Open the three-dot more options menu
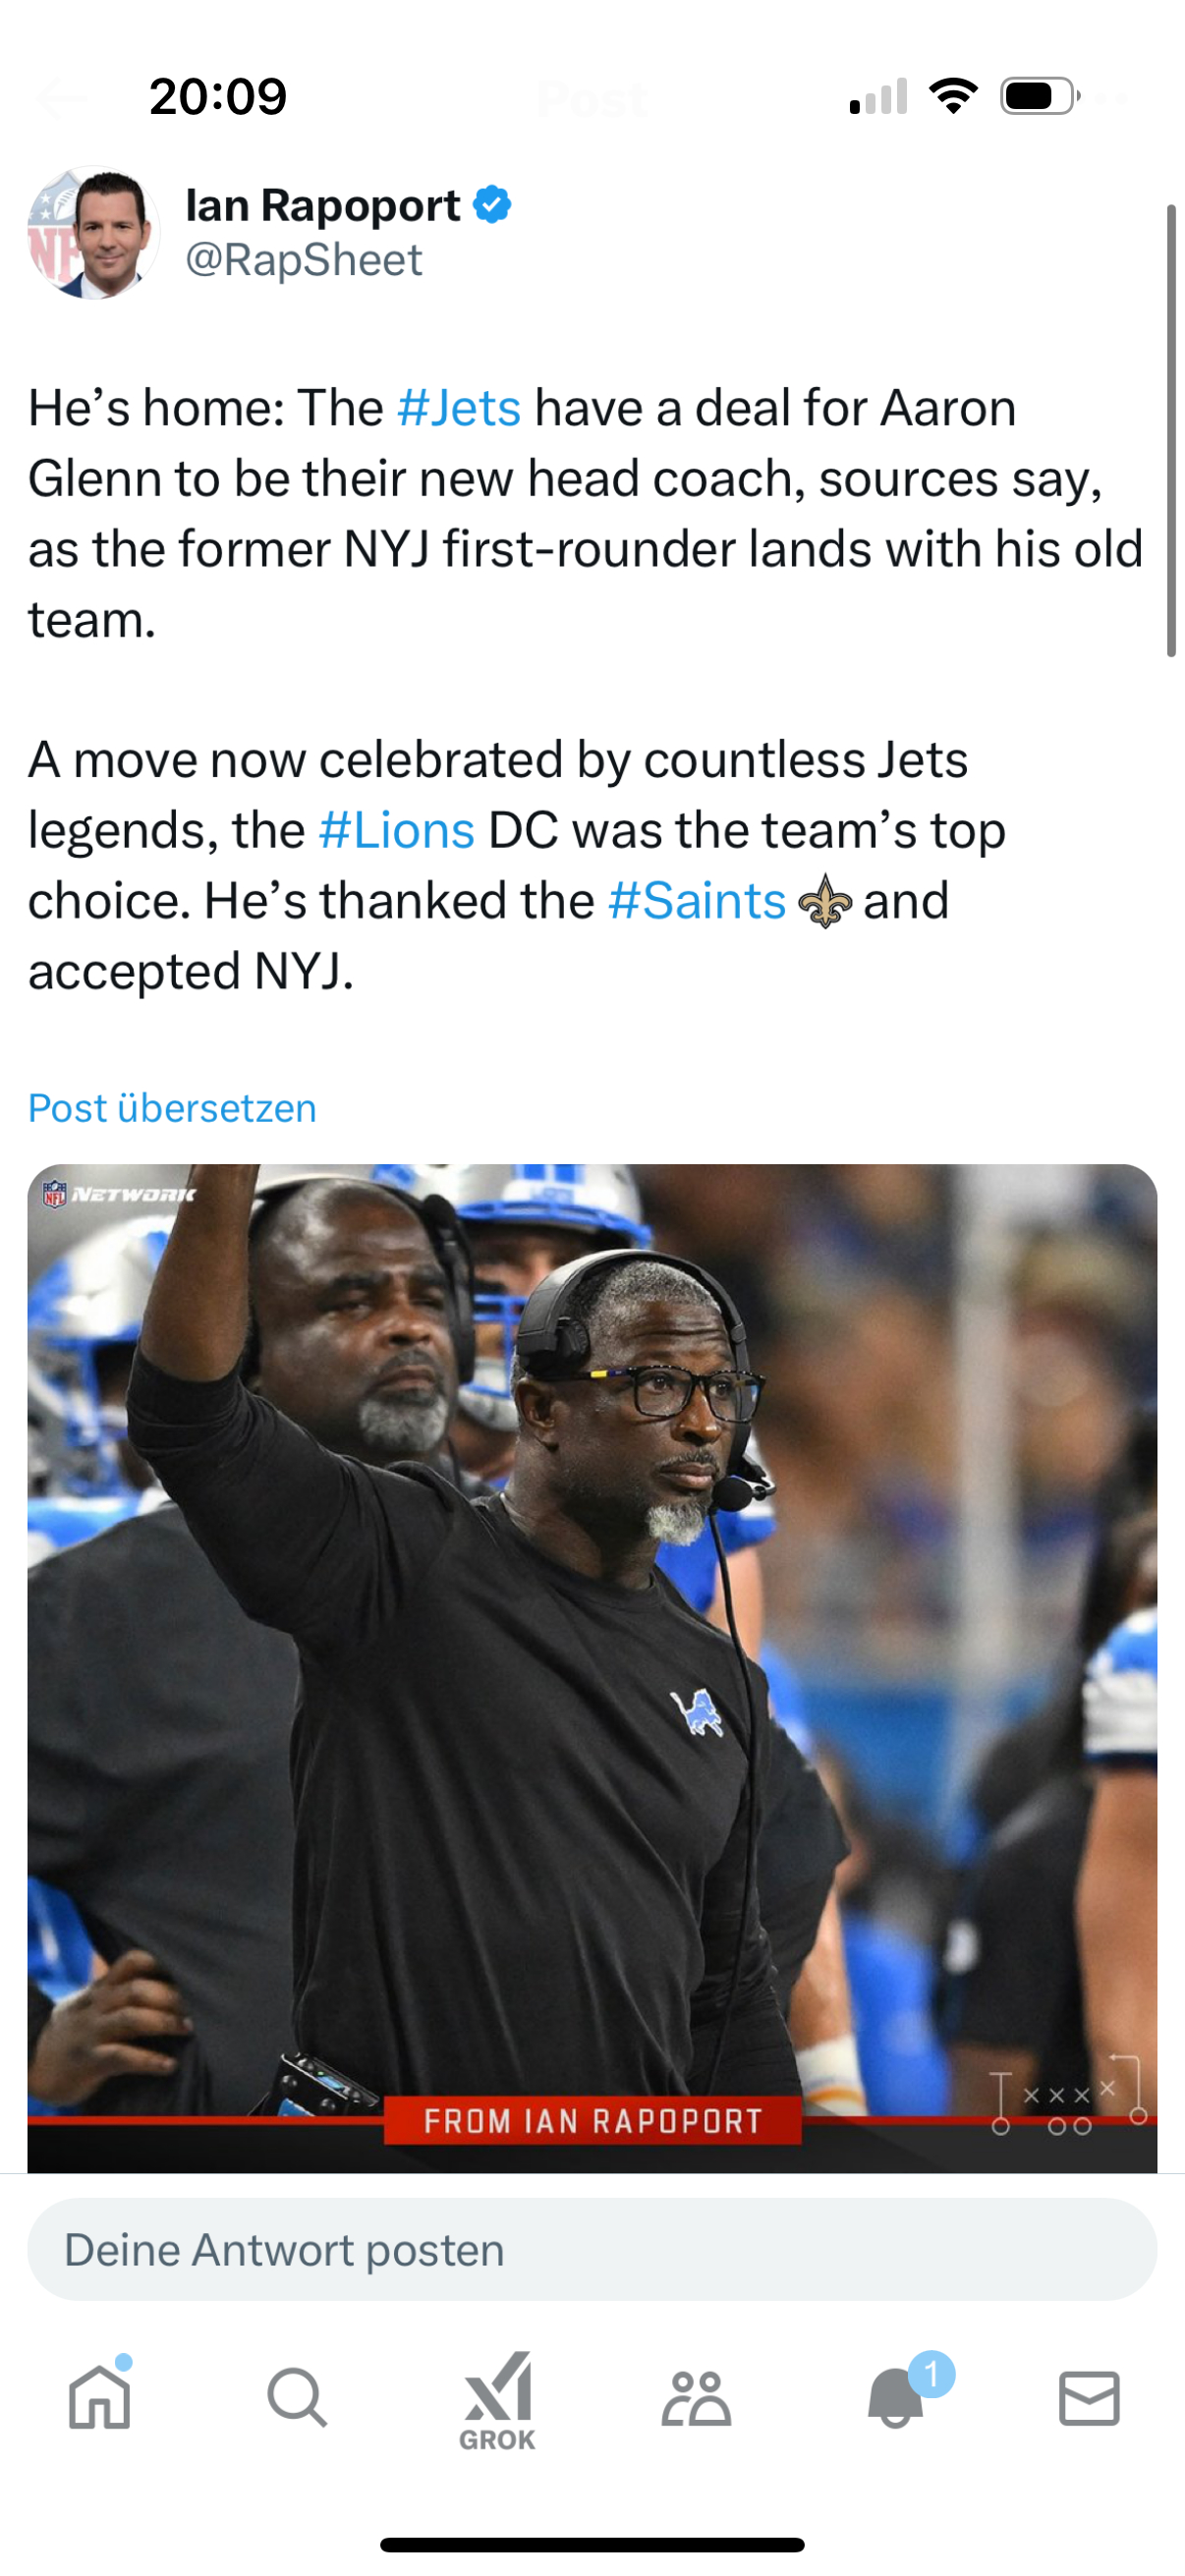The image size is (1185, 2576). click(x=1112, y=99)
